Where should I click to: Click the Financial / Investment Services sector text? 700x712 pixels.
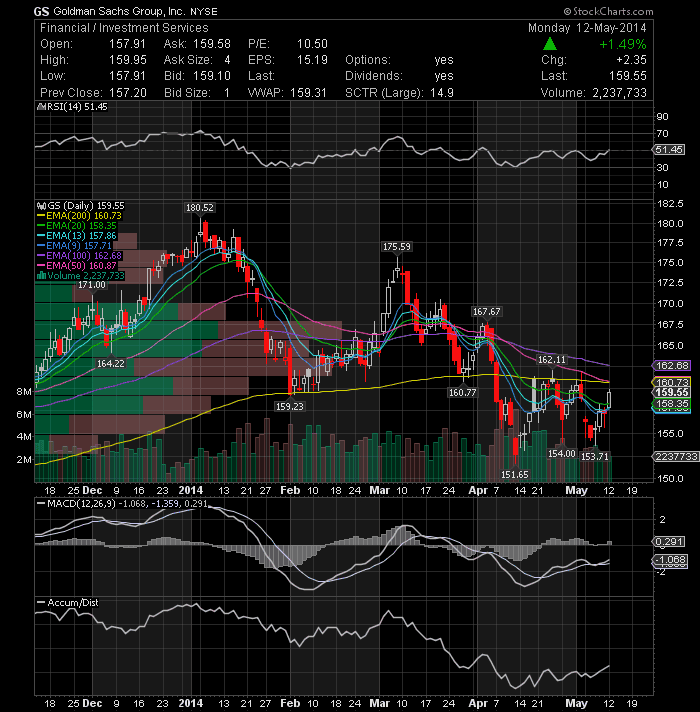124,28
